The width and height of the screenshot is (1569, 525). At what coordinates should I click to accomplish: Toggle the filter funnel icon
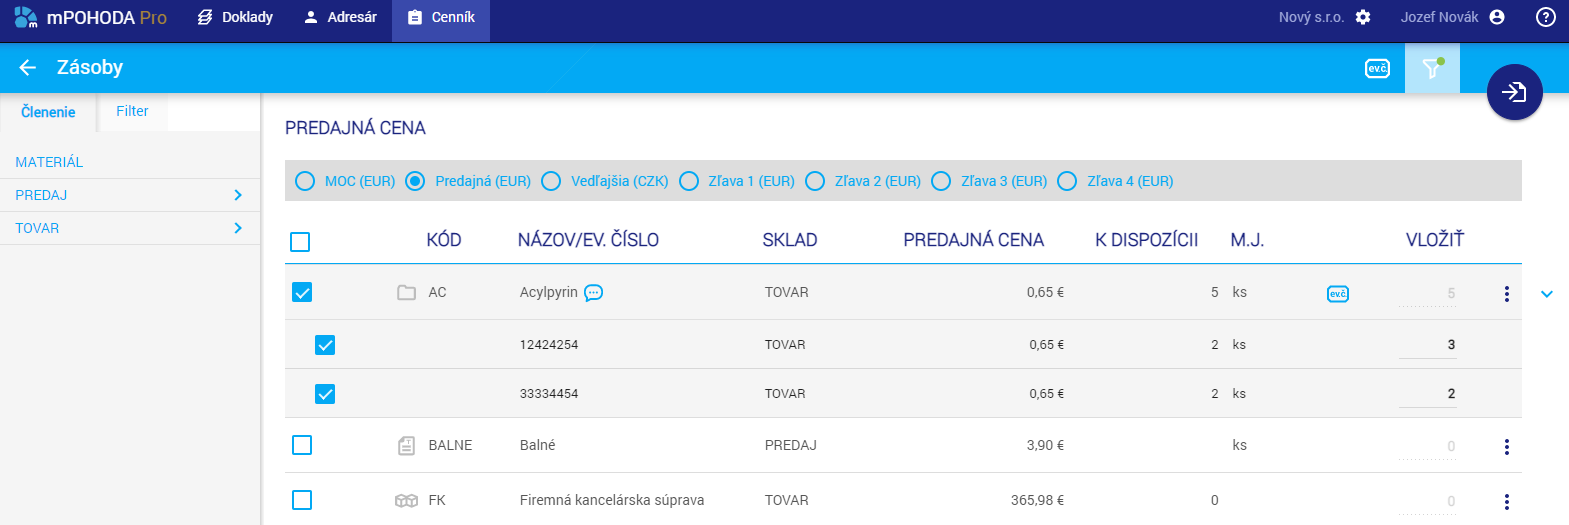tap(1432, 68)
